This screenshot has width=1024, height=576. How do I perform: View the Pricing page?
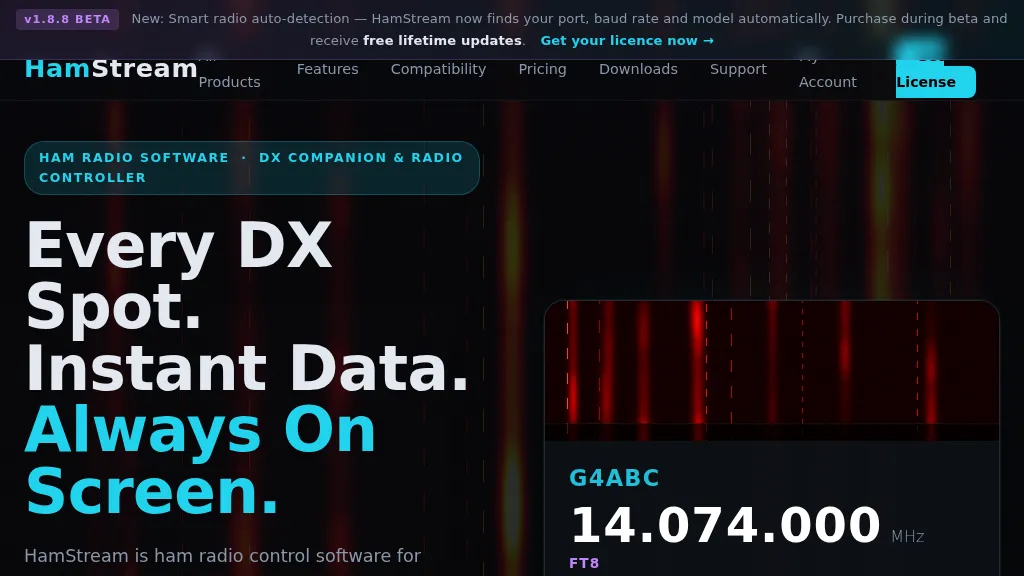542,69
